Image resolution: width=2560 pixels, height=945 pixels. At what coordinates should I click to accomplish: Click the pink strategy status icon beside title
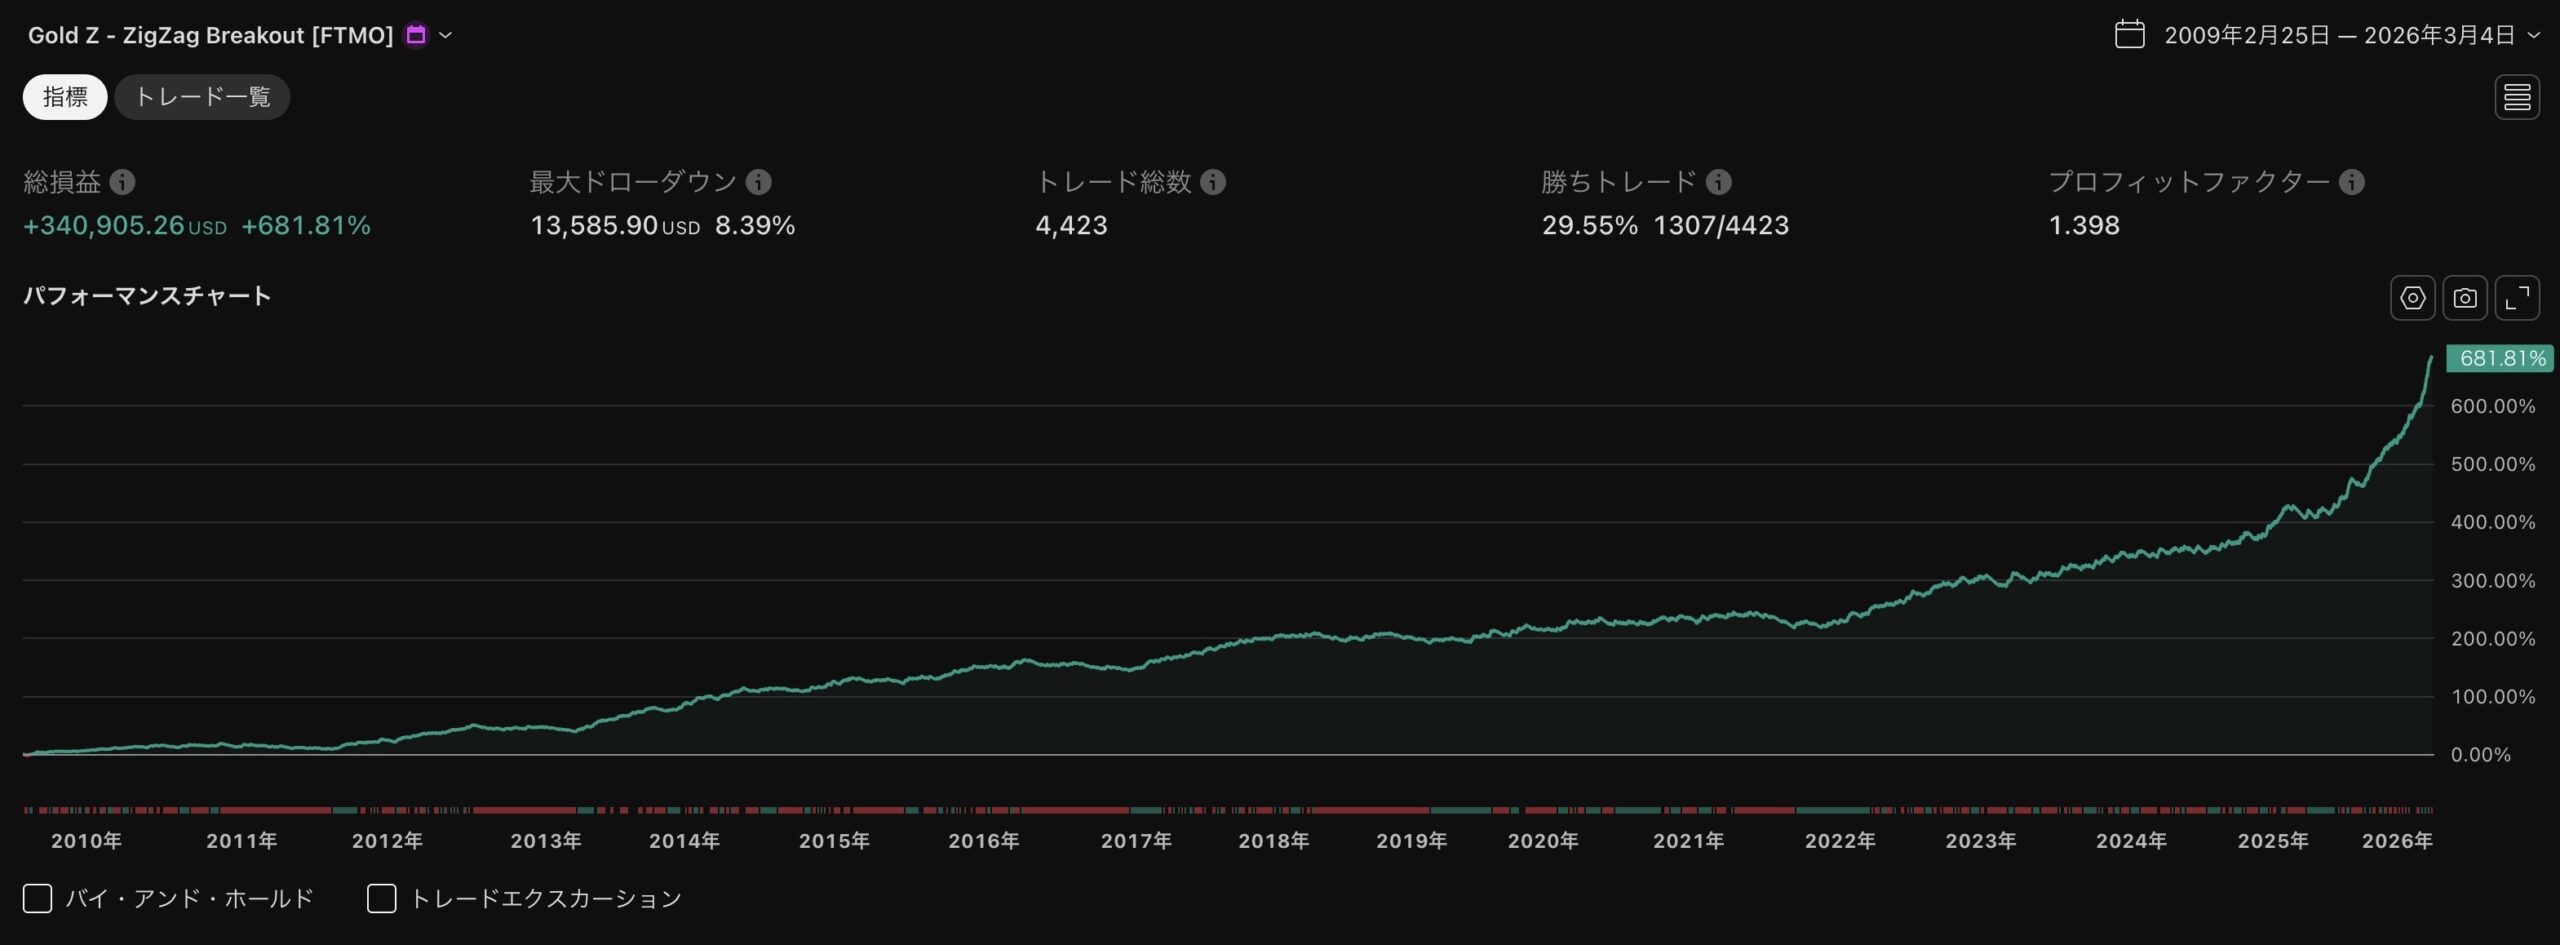click(416, 33)
